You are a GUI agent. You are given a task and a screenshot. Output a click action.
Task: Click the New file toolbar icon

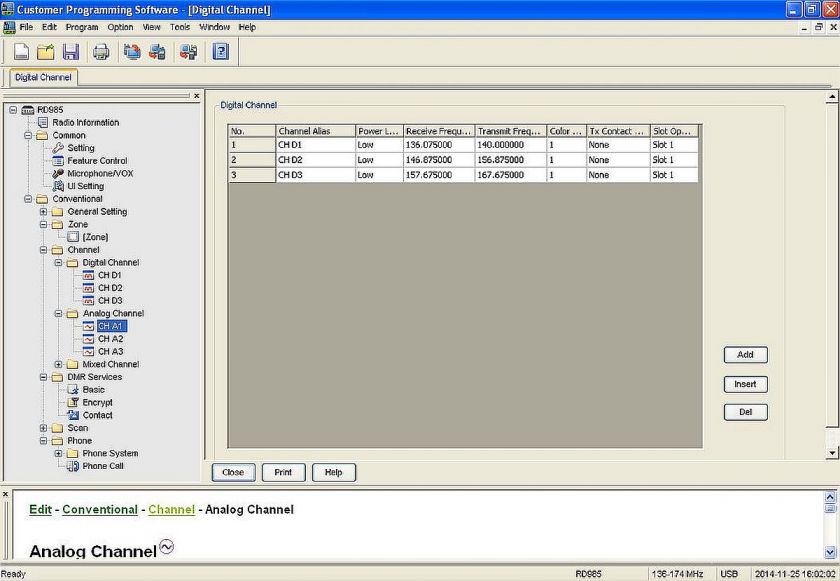tap(21, 51)
